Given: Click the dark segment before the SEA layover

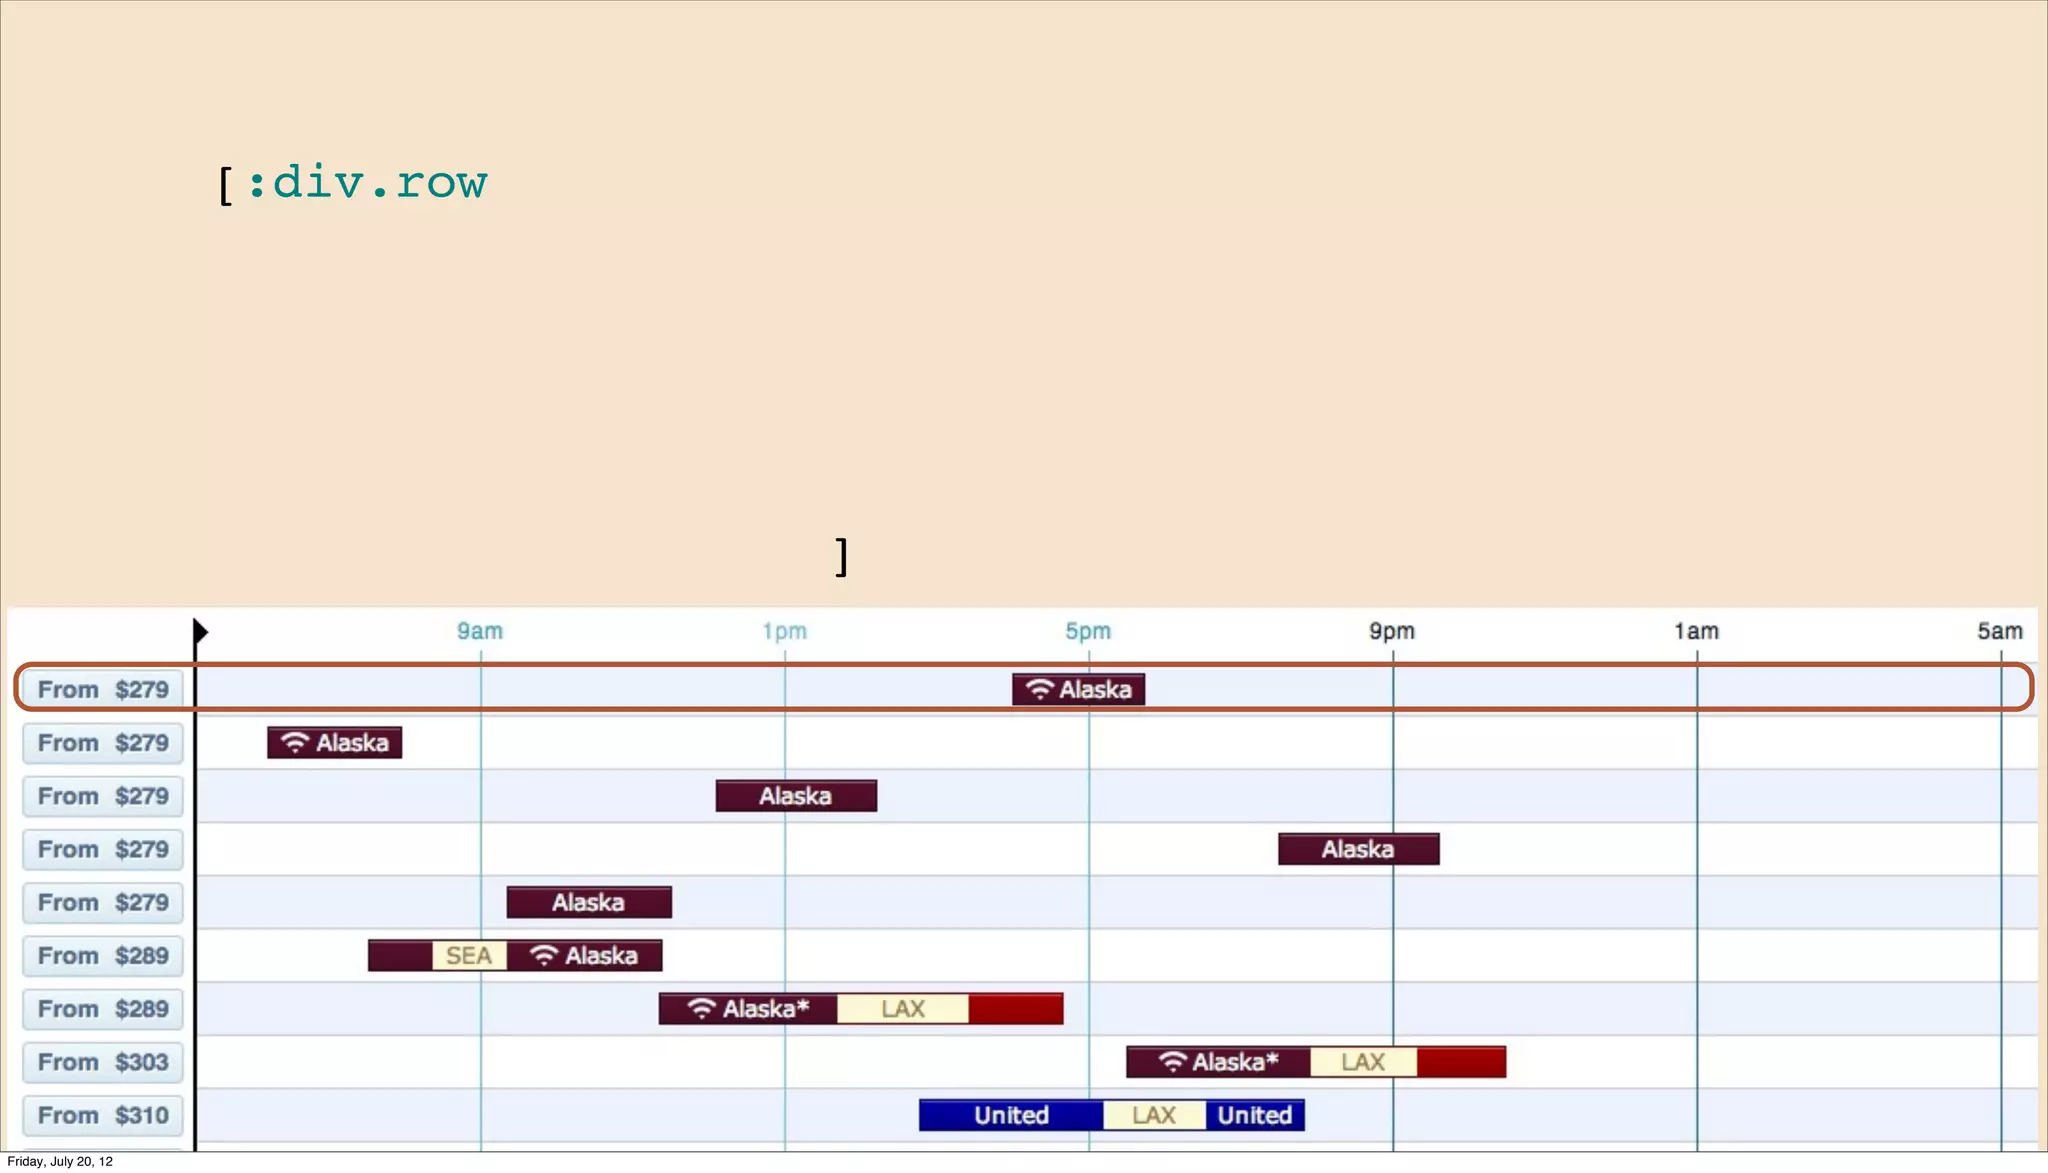Looking at the screenshot, I should pos(400,956).
